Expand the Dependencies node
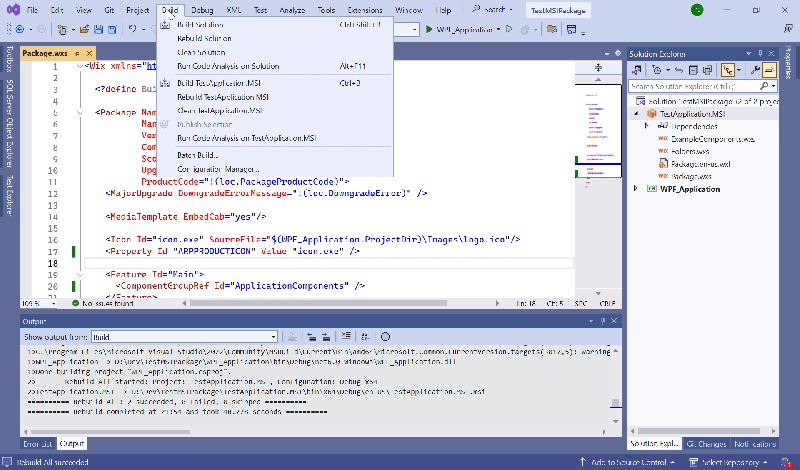The image size is (800, 470). [x=646, y=126]
